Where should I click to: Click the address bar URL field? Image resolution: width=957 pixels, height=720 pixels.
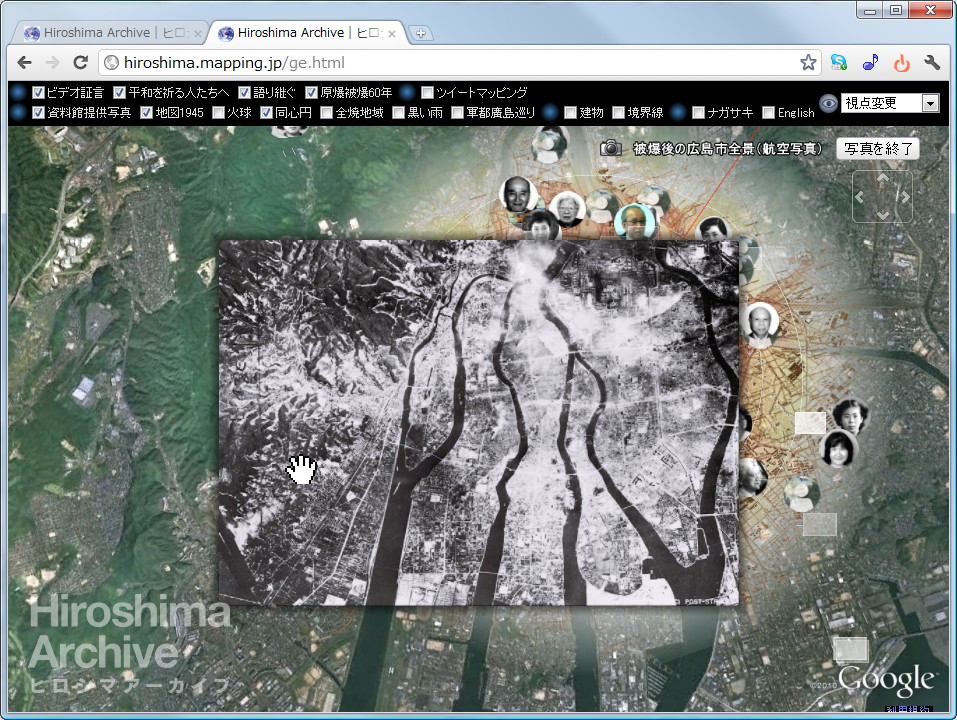pyautogui.click(x=458, y=62)
